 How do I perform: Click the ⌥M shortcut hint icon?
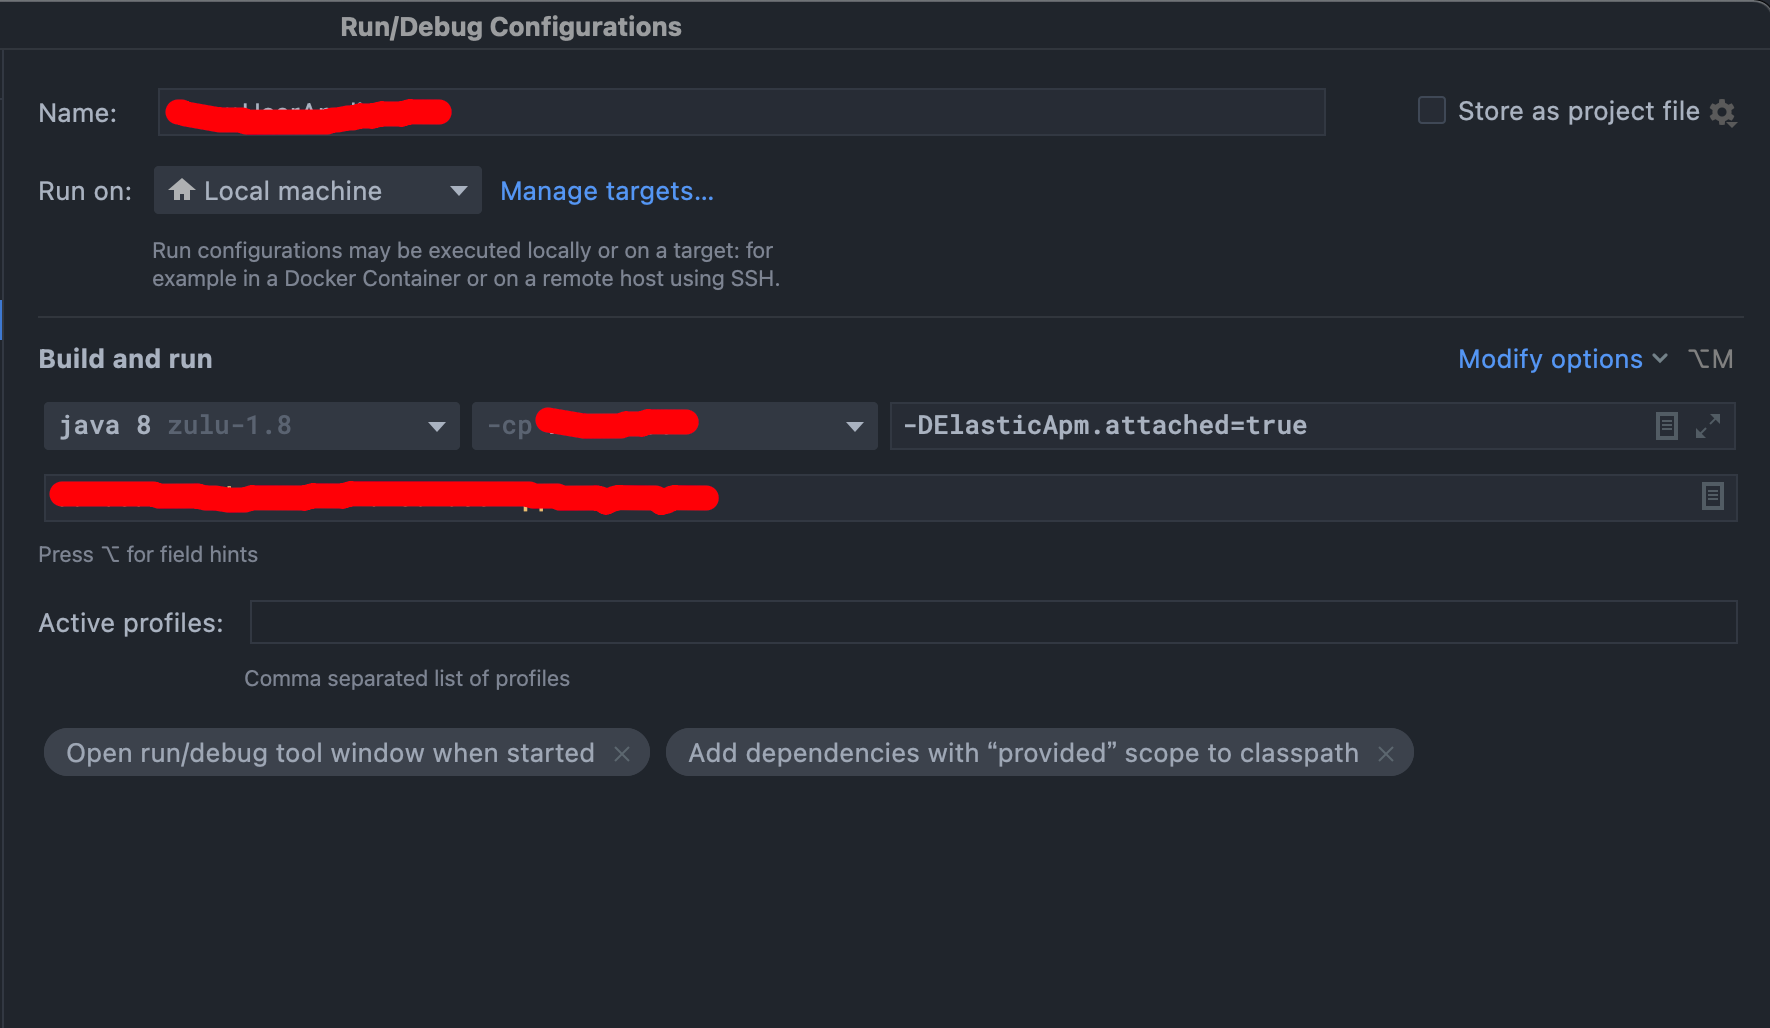tap(1711, 358)
